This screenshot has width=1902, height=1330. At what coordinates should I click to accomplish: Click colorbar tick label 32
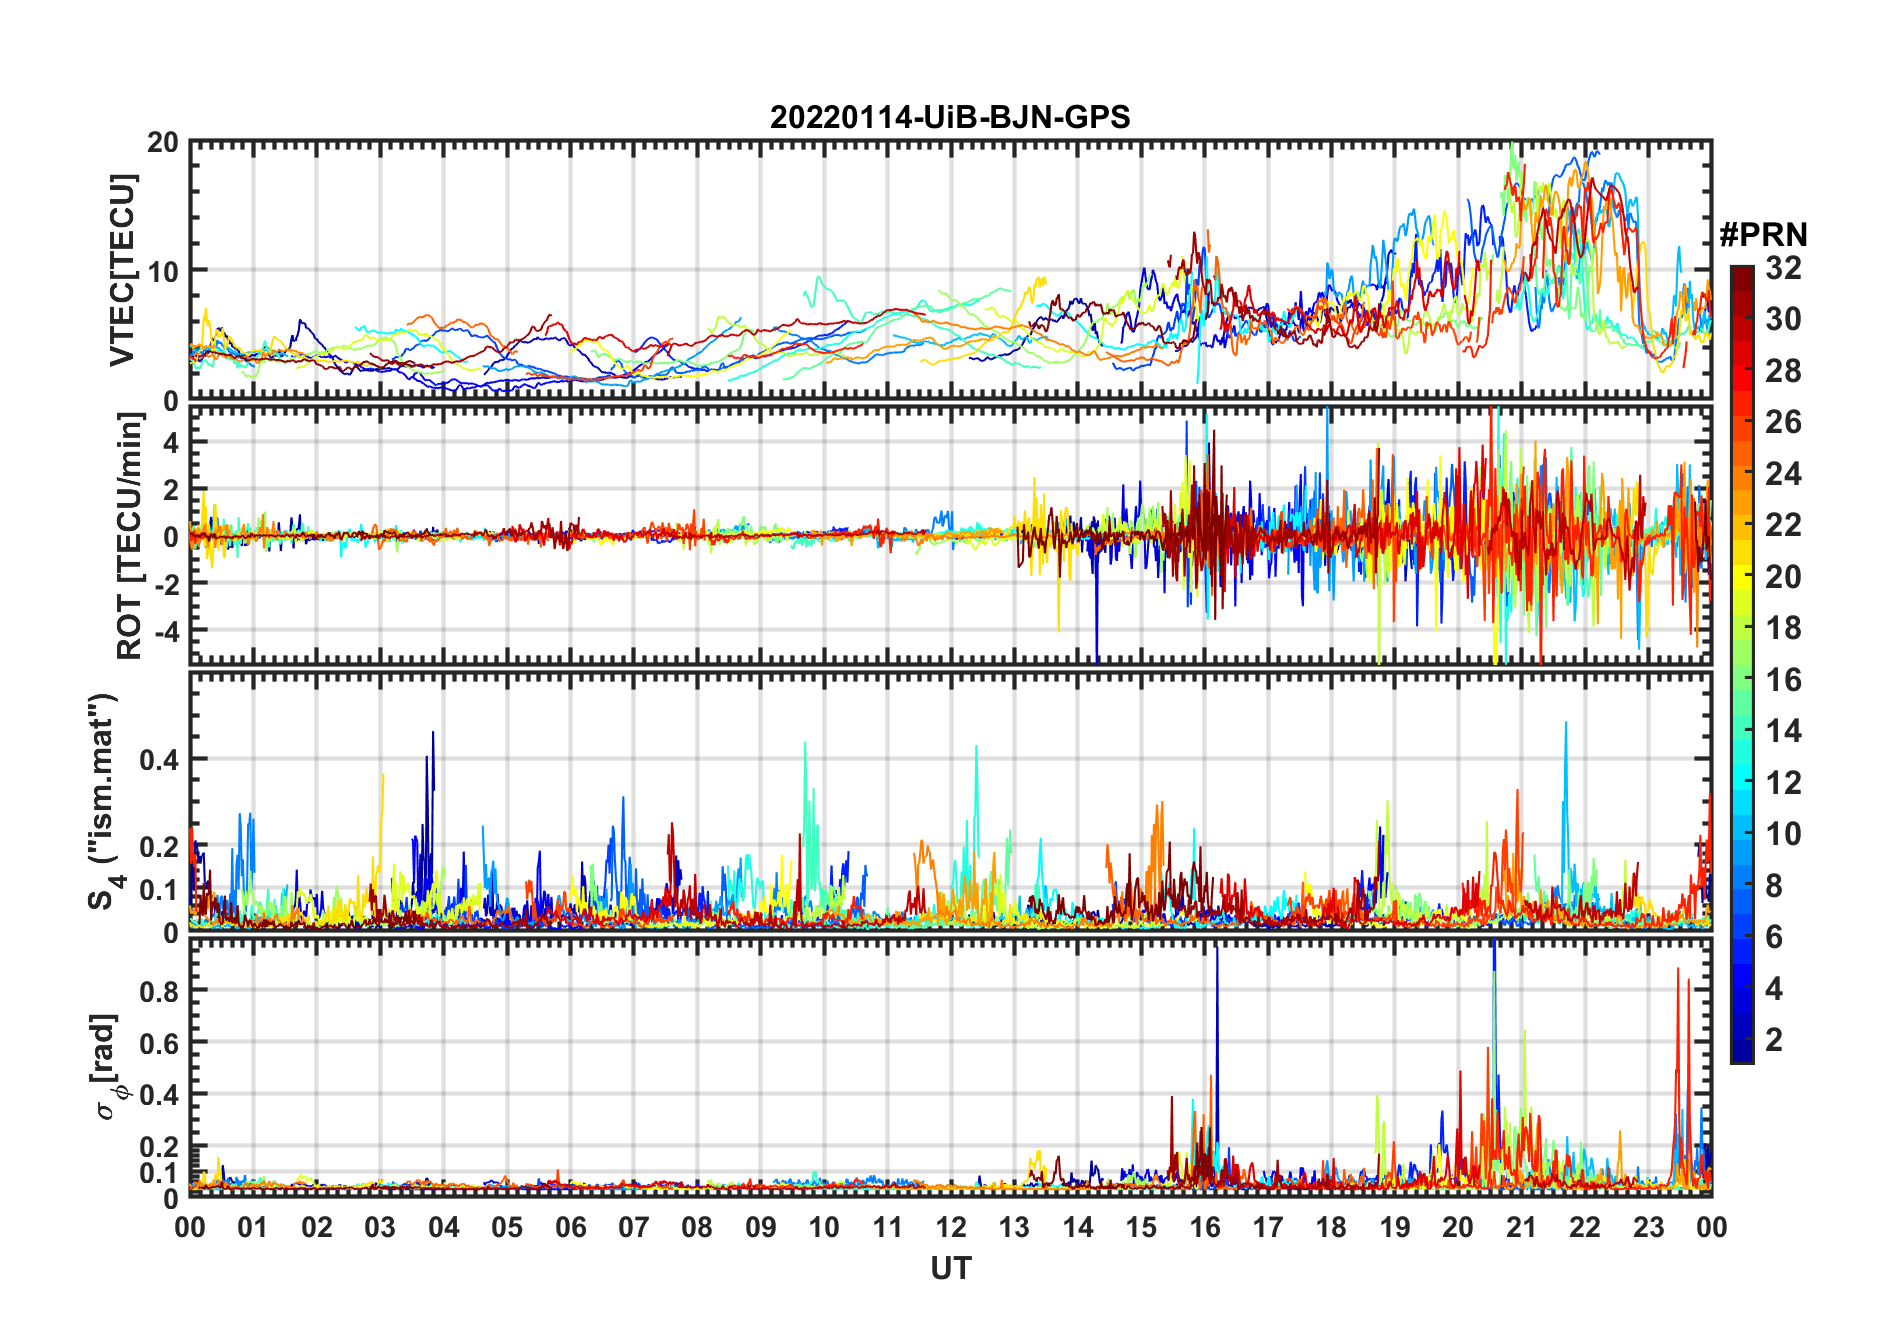point(1783,268)
